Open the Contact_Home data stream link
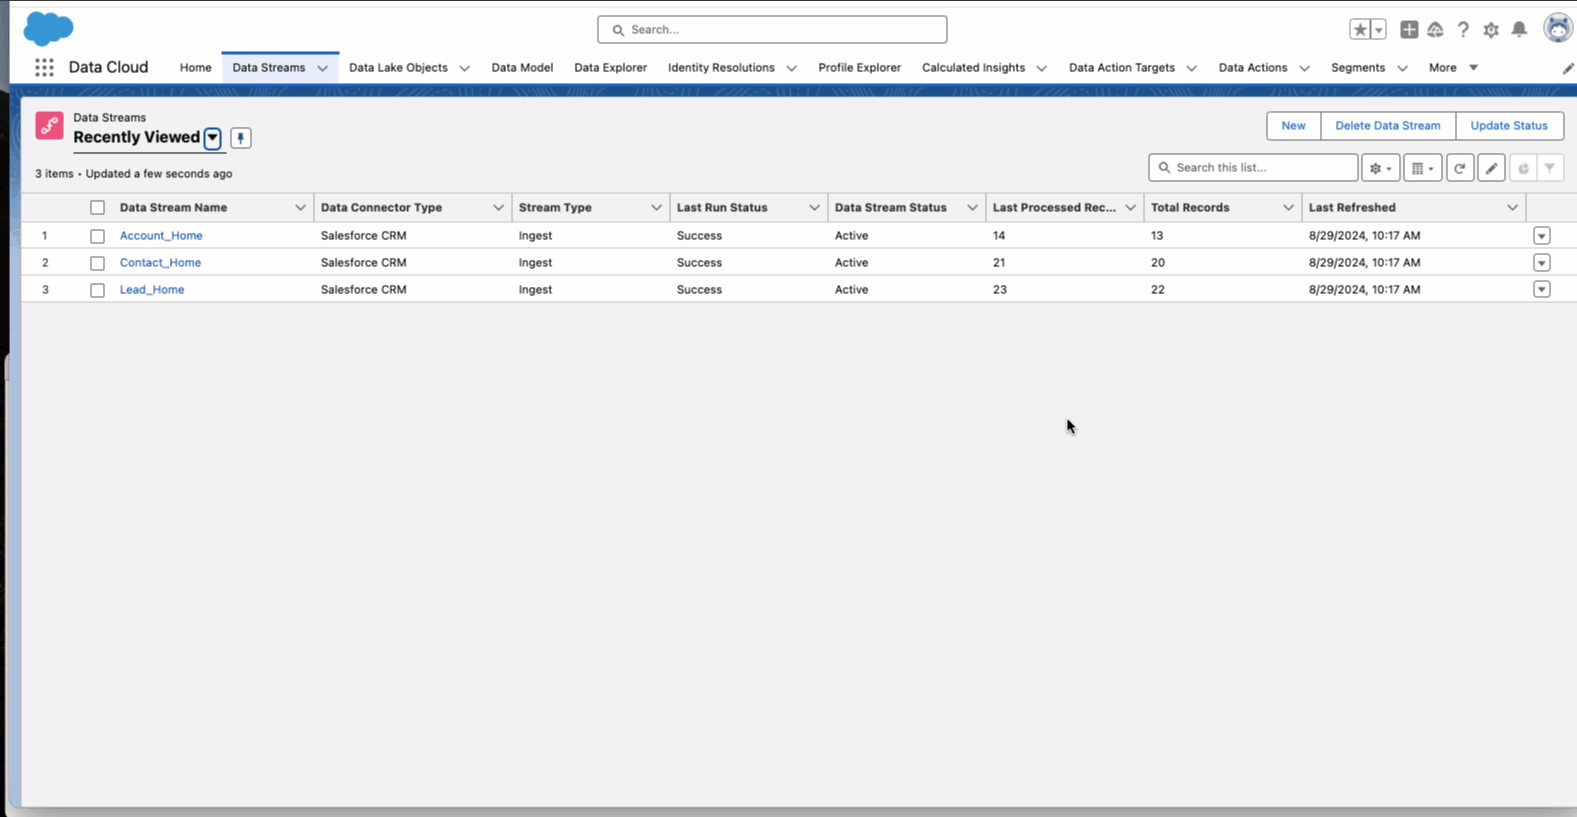Screen dimensions: 1577x817 pyautogui.click(x=160, y=263)
